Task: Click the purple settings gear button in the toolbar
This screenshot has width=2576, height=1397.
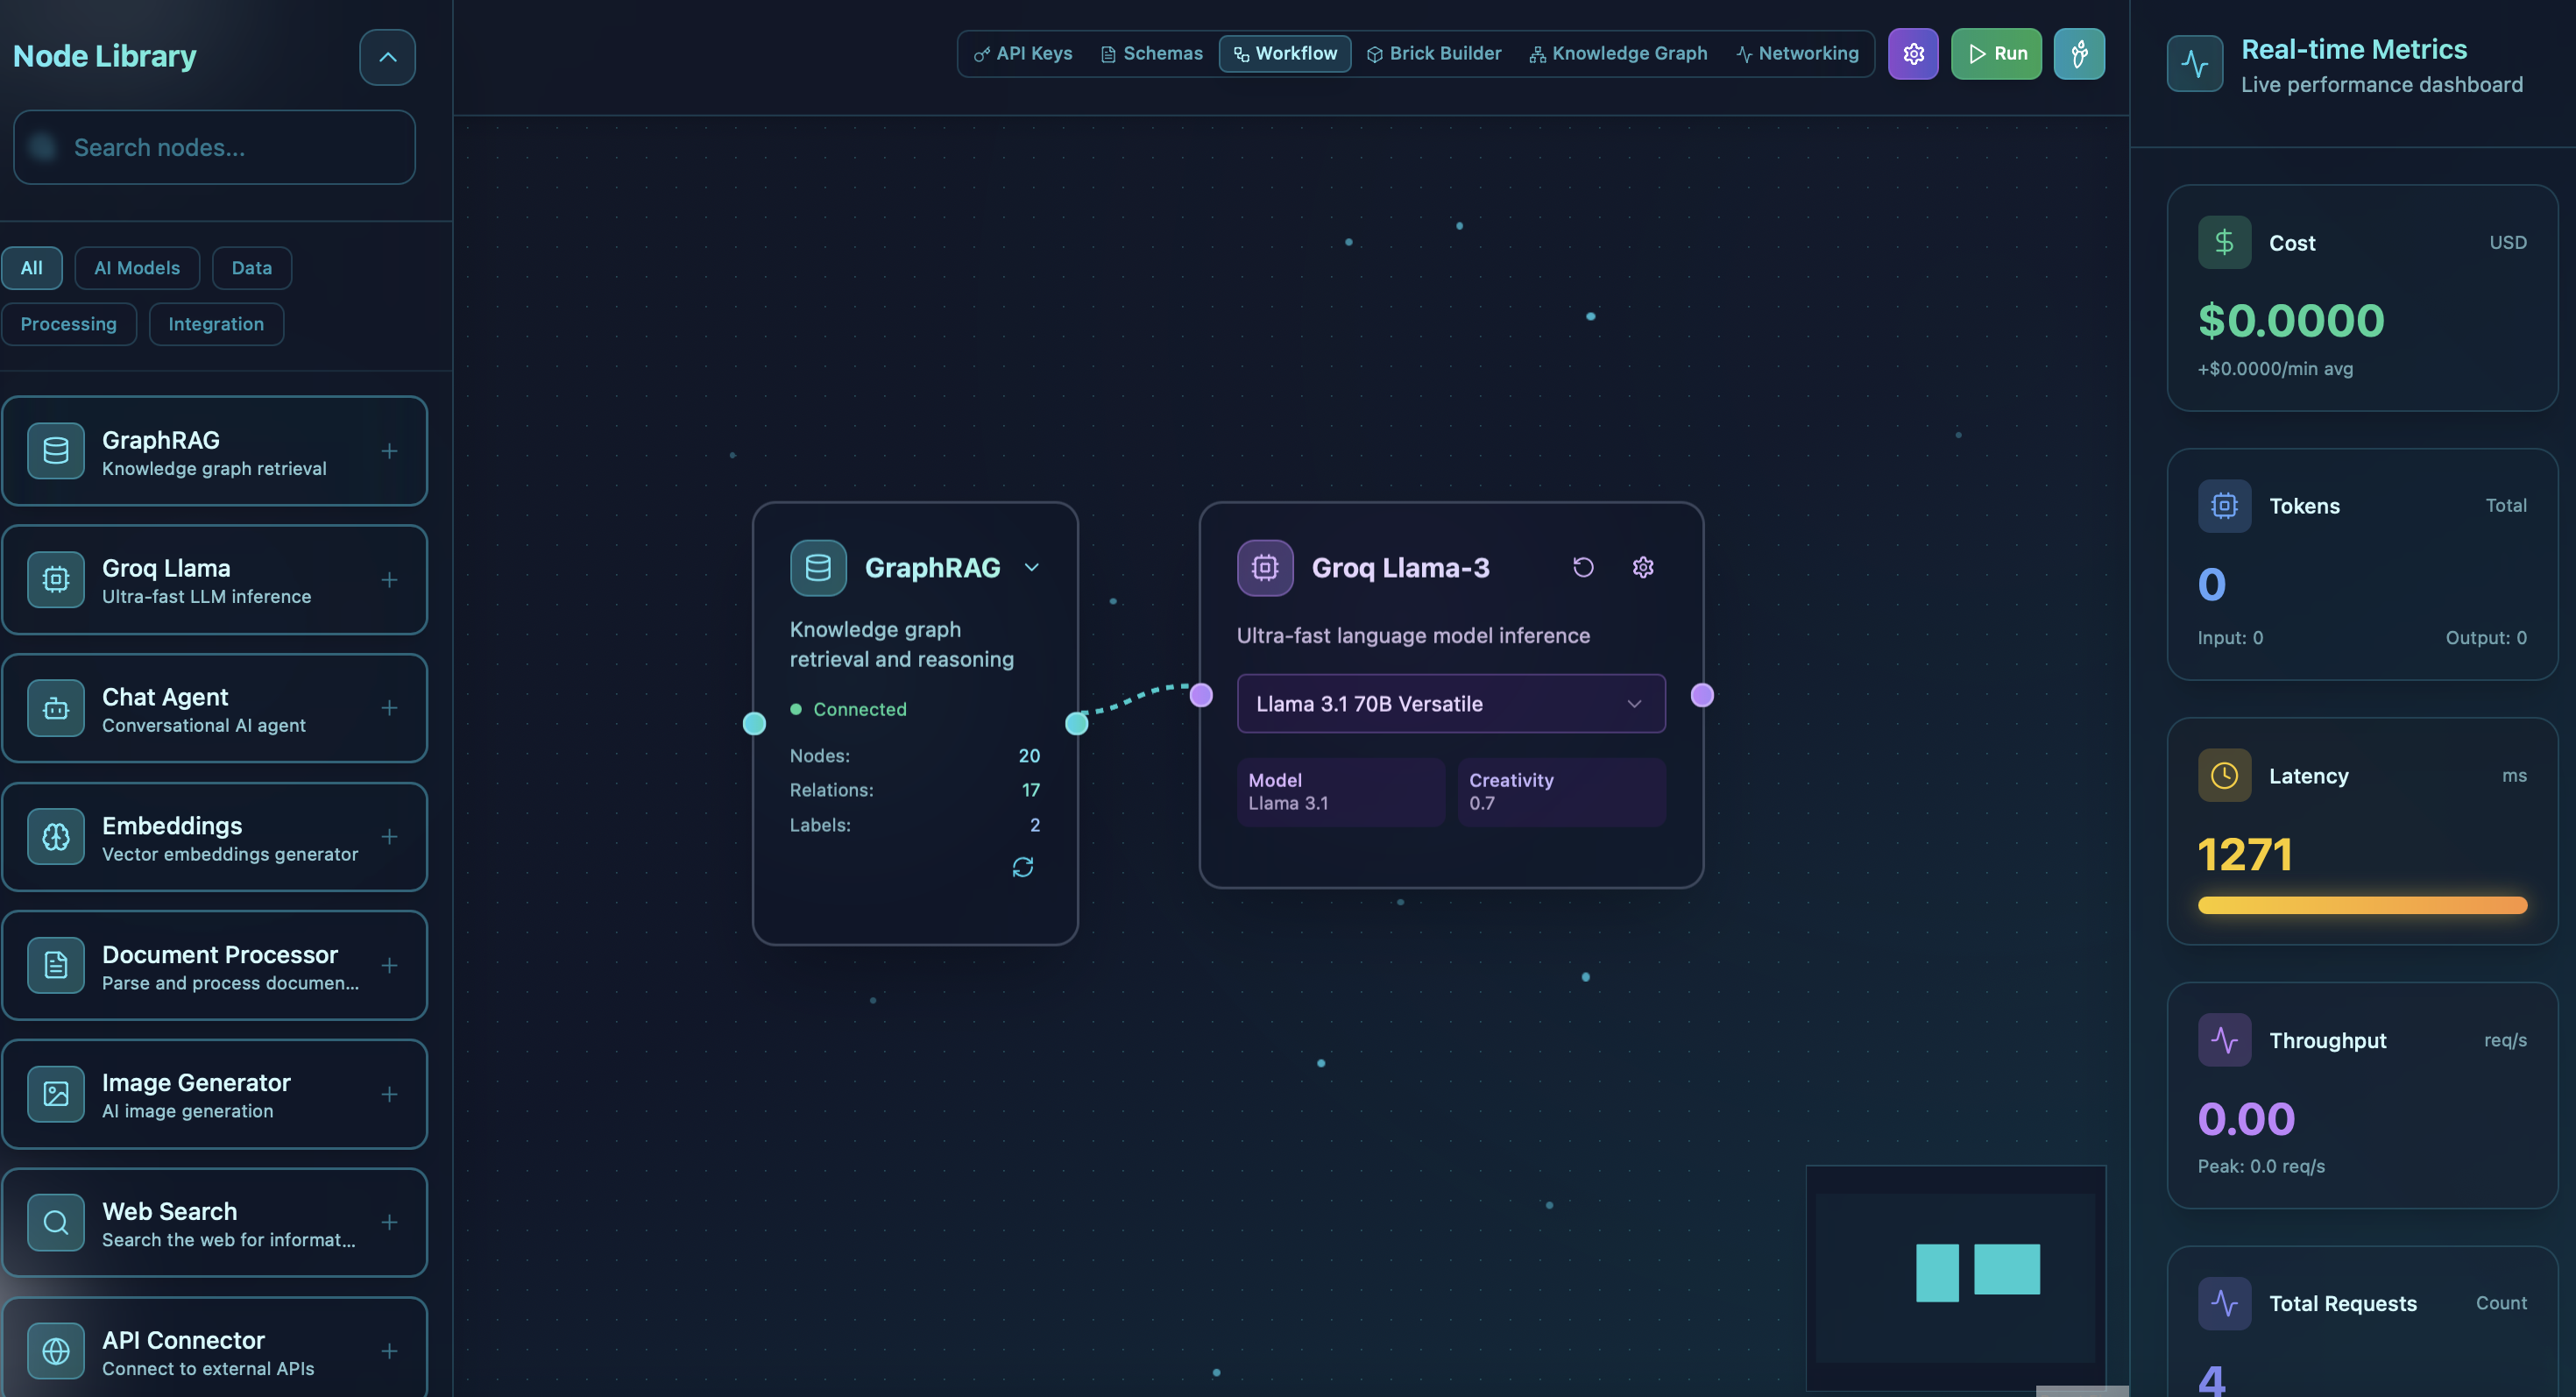Action: (1912, 53)
